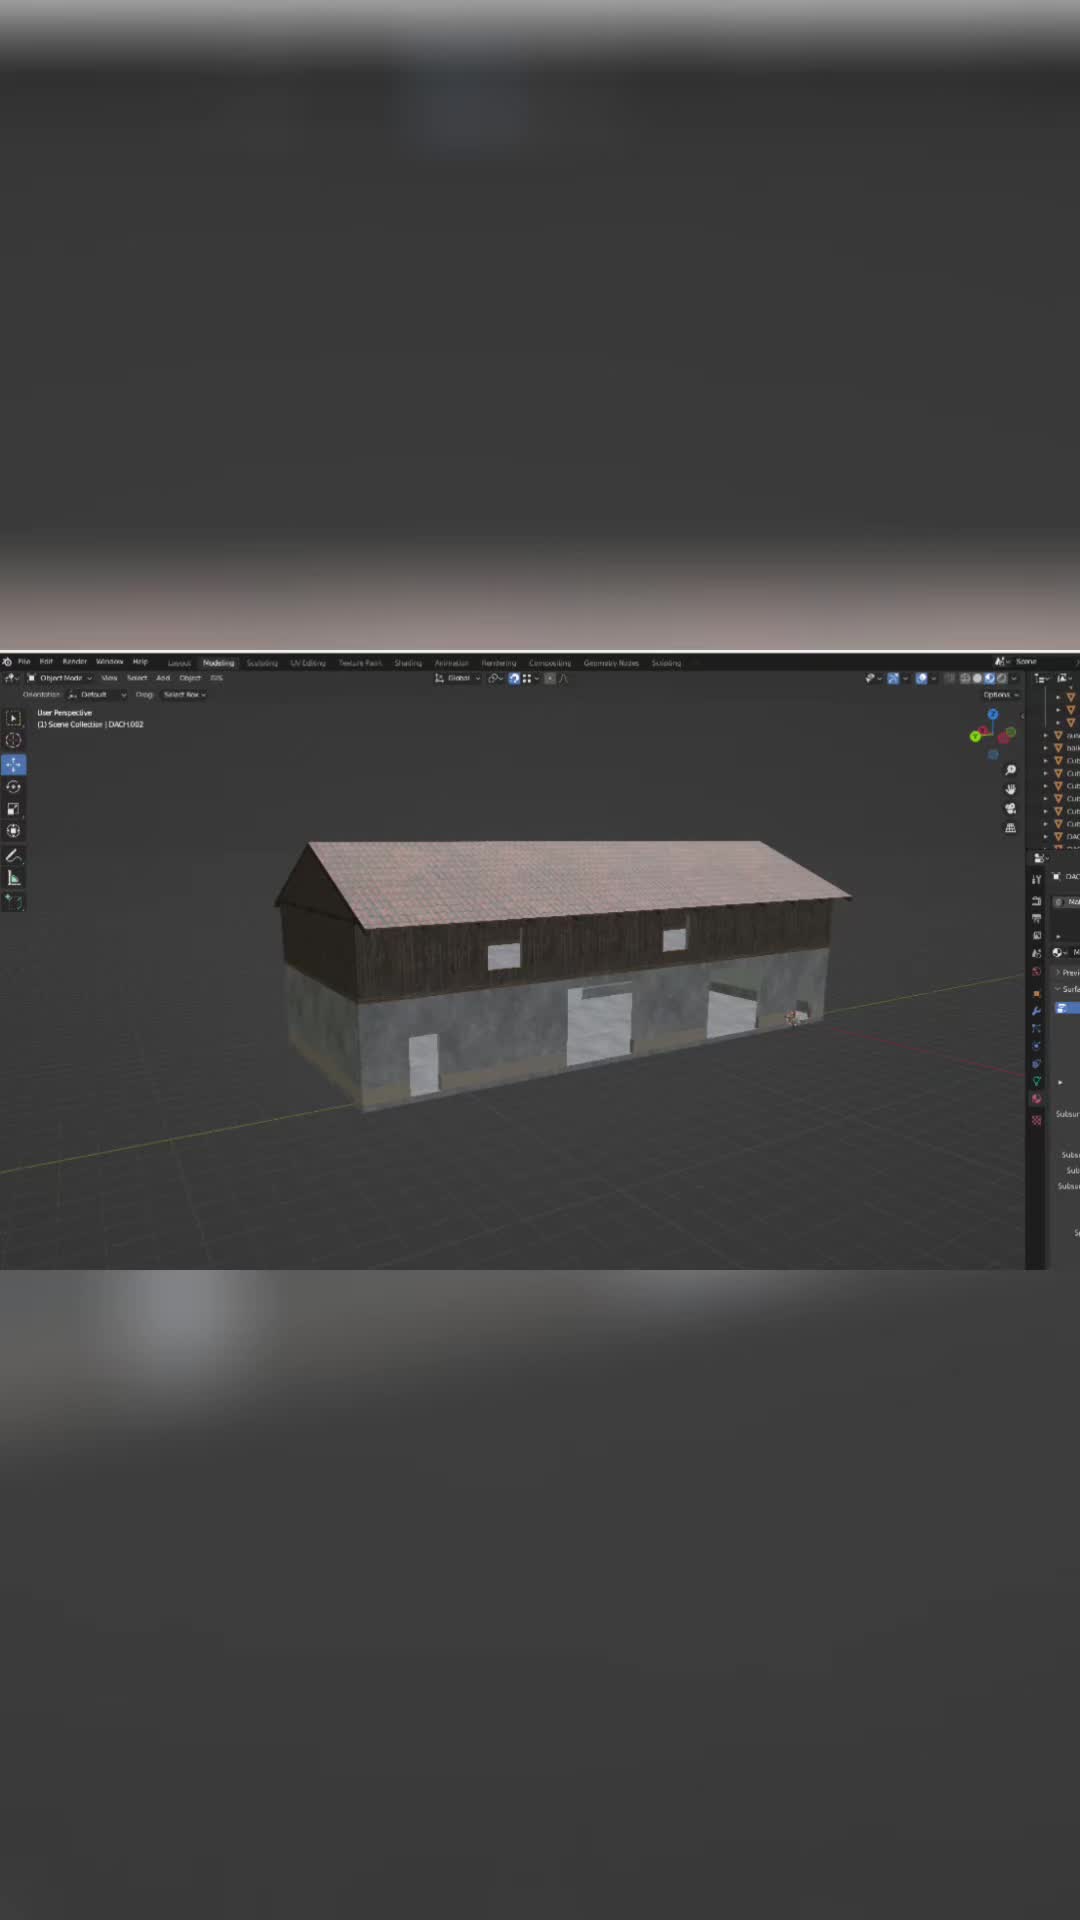The width and height of the screenshot is (1080, 1920).
Task: Open the Modifiers wrench properties tab
Action: pos(1036,1011)
